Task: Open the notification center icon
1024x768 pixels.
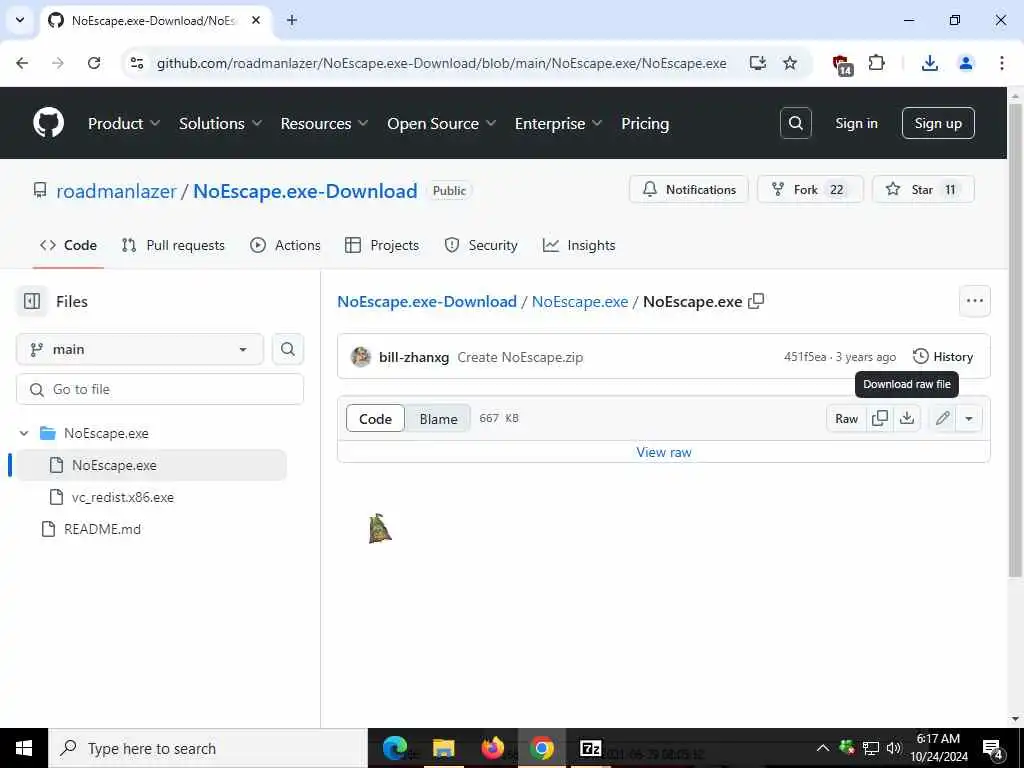Action: click(992, 748)
